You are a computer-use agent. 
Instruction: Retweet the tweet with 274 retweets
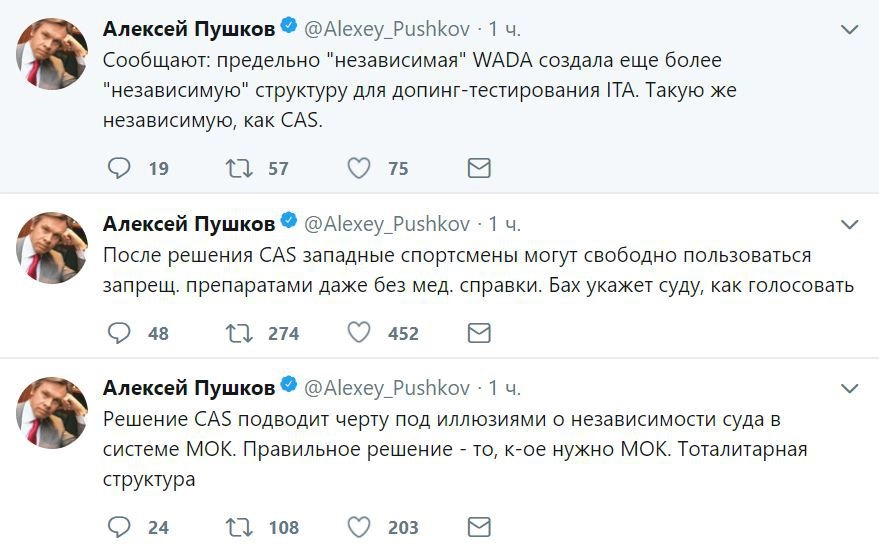pos(240,332)
